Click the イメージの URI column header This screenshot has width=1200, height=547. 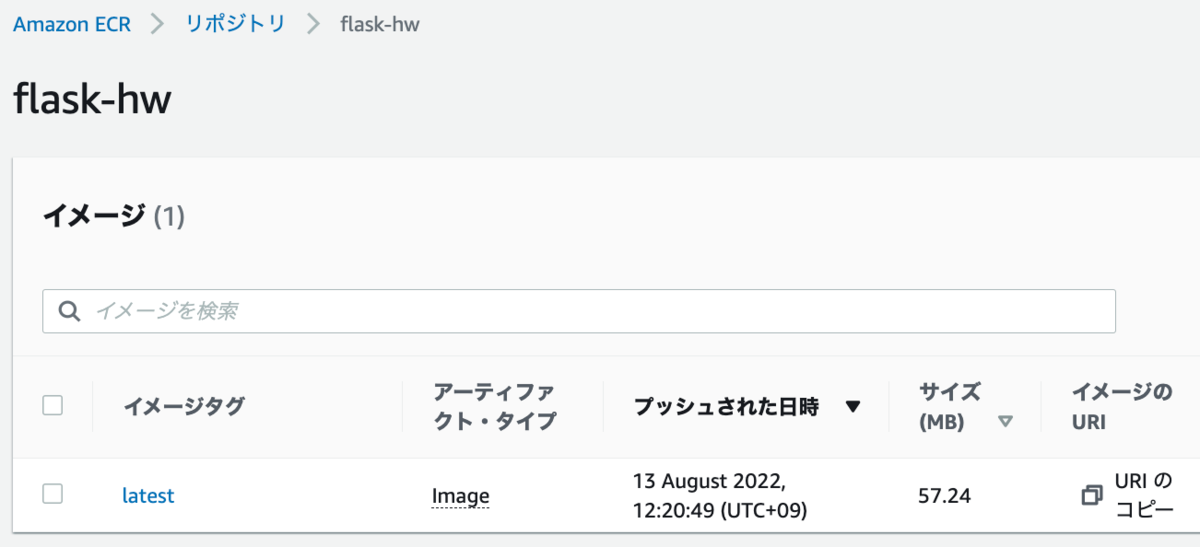click(x=1121, y=406)
